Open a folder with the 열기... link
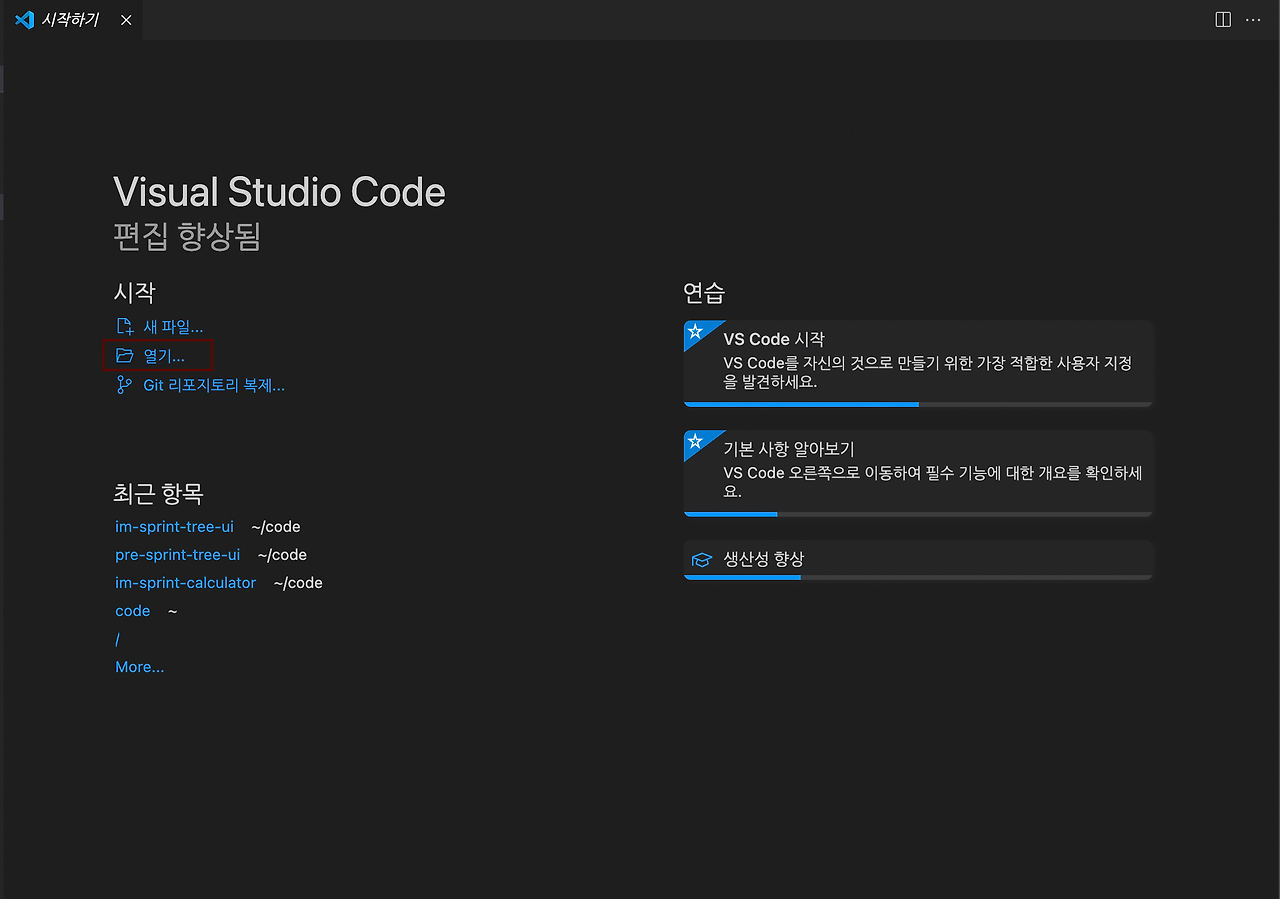Screen dimensions: 1280x899 point(164,356)
